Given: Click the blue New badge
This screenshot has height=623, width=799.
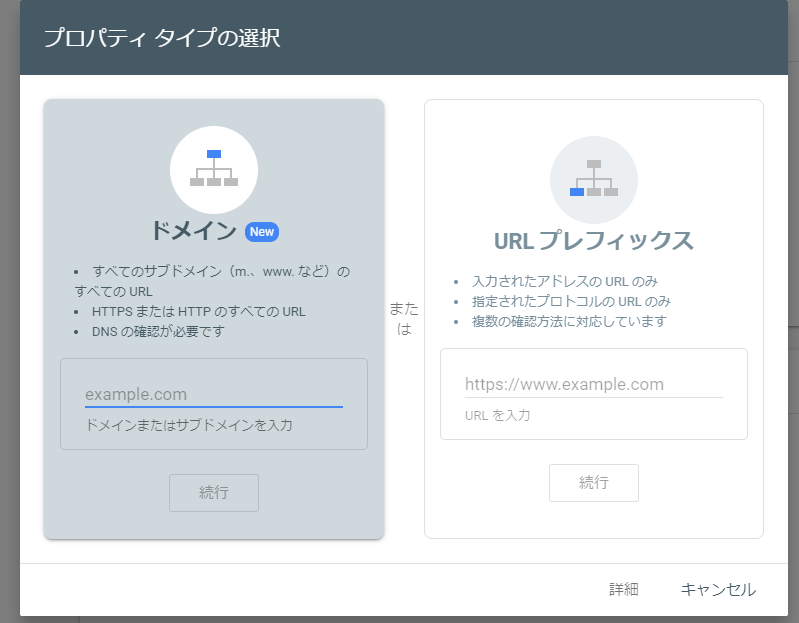Looking at the screenshot, I should 262,232.
